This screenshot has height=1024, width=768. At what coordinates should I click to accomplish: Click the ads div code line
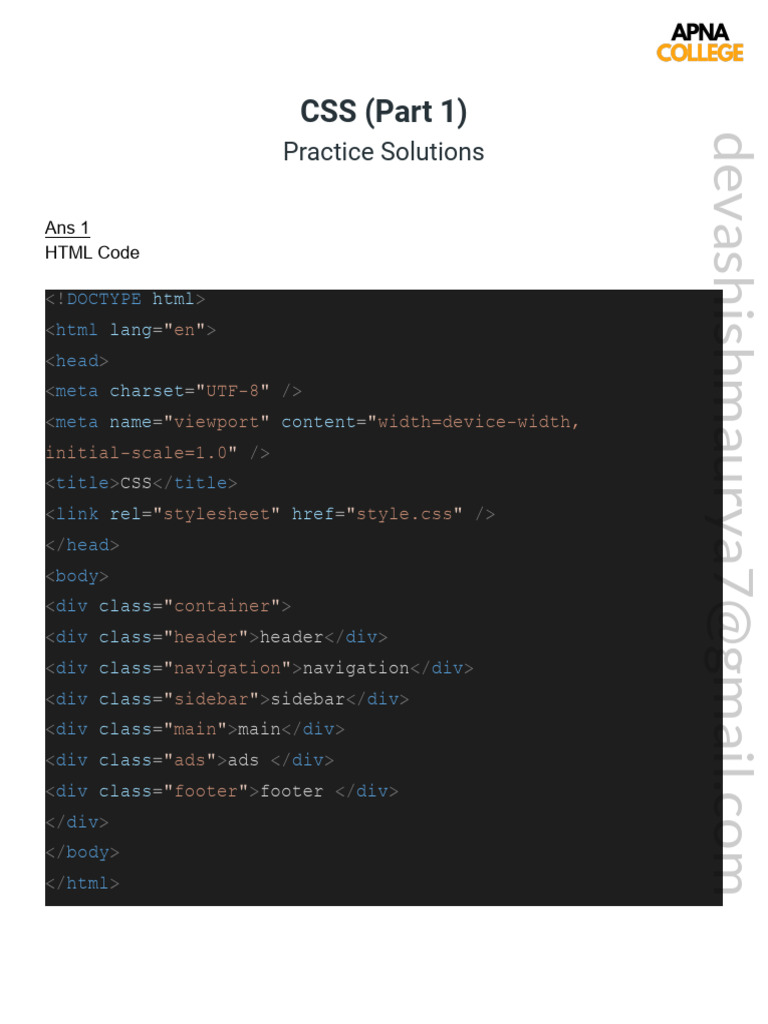point(191,761)
